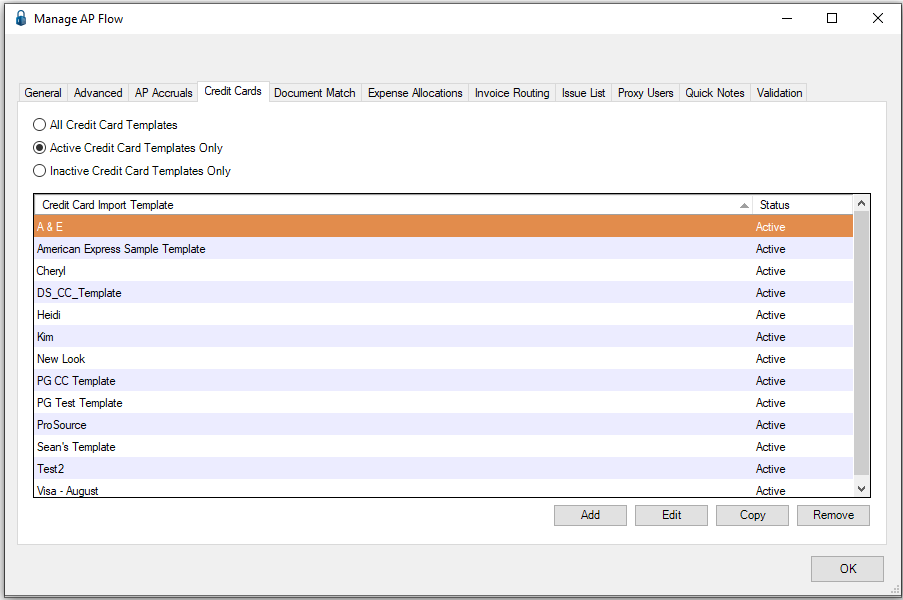Select the Test2 template row
903x600 pixels.
[444, 469]
